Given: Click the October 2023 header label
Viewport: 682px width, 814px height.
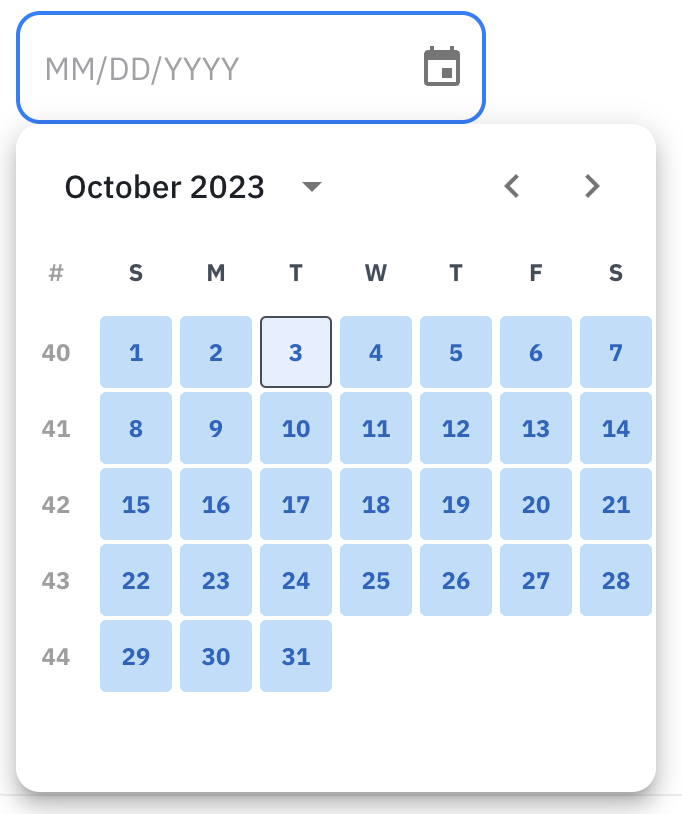Looking at the screenshot, I should pos(164,187).
